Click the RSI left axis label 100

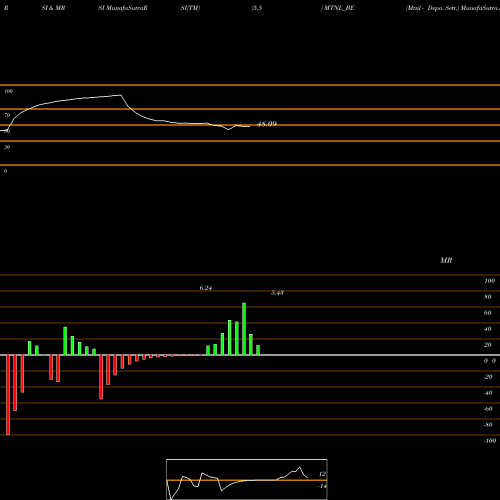click(9, 91)
